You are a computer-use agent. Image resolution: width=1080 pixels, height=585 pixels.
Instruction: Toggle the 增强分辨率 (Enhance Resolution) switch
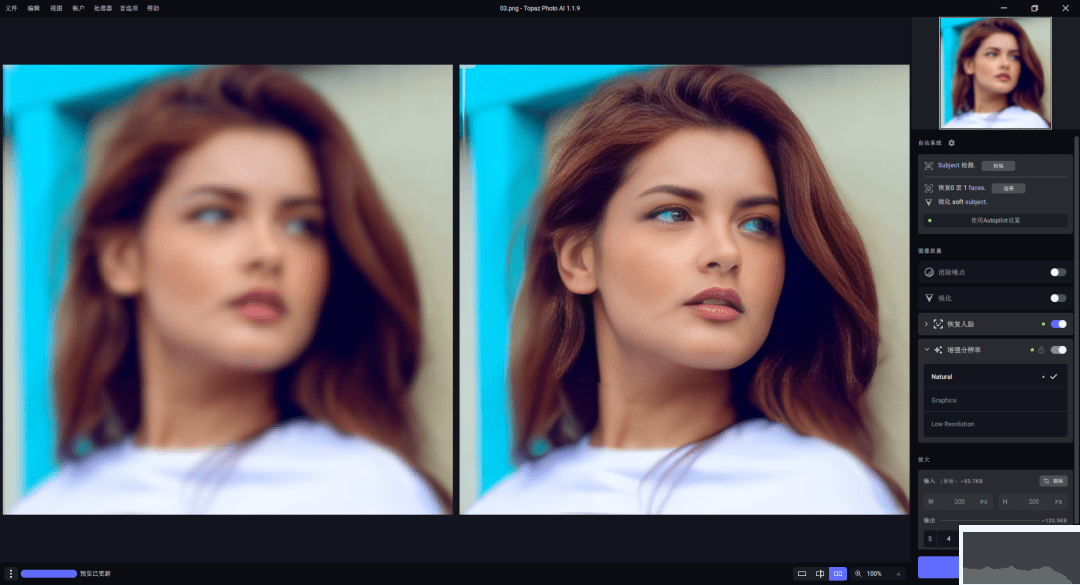click(x=1059, y=350)
